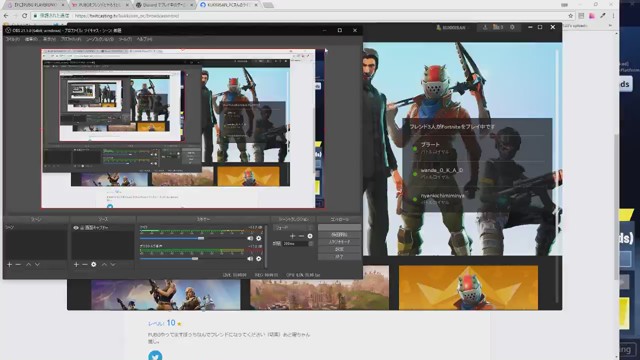Open gear settings for マイク mixer channel

pyautogui.click(x=258, y=238)
